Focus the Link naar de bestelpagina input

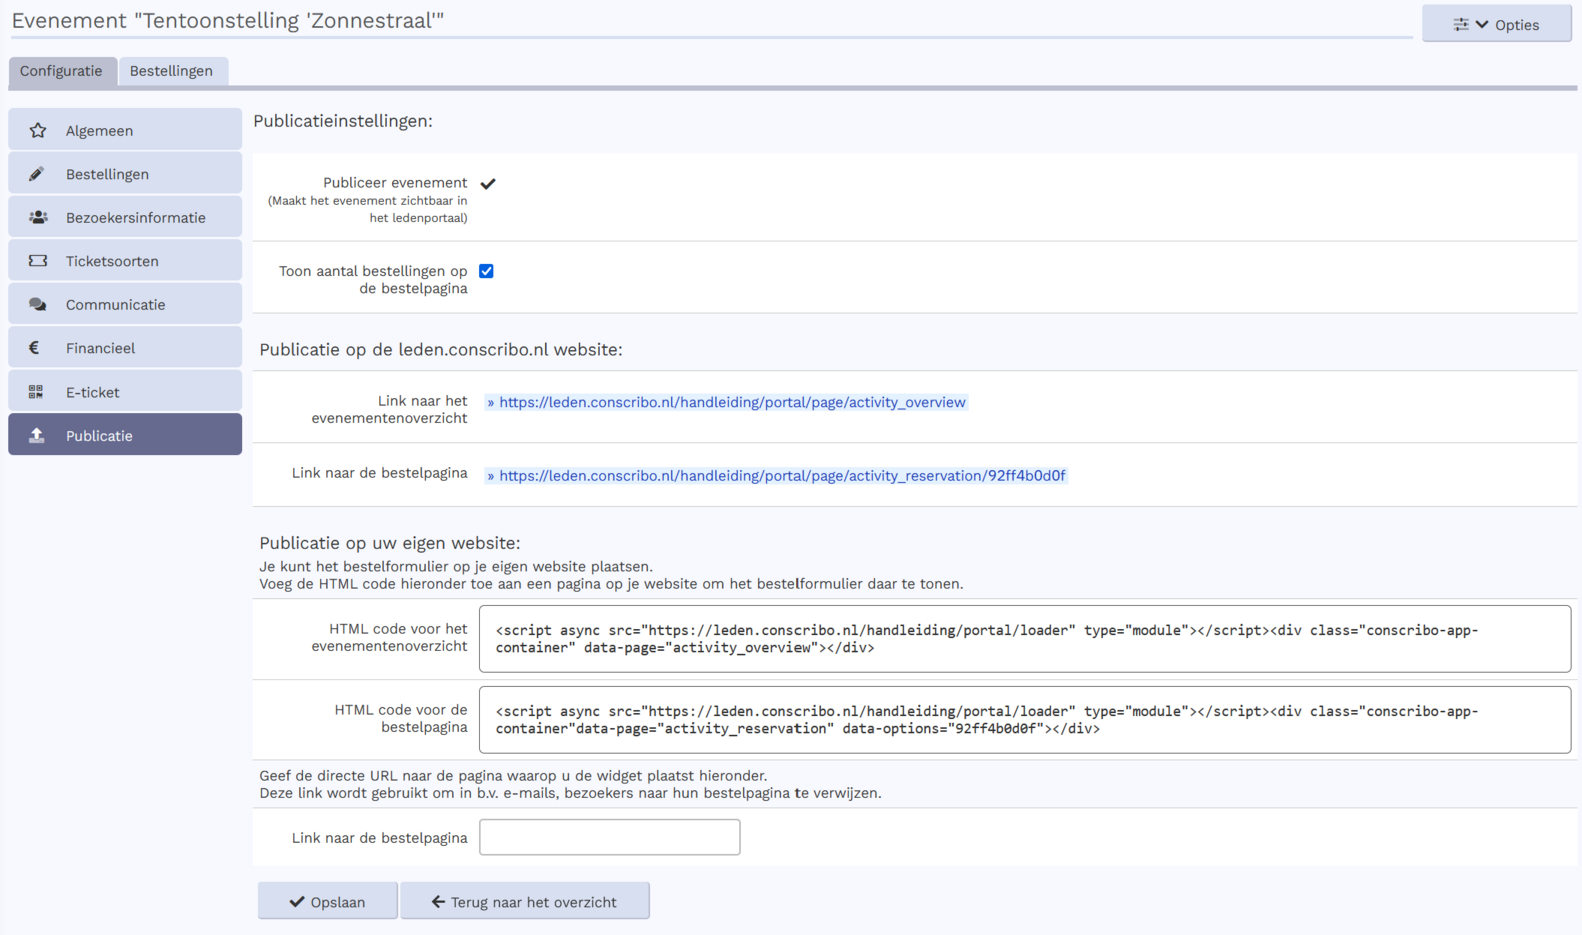[610, 837]
